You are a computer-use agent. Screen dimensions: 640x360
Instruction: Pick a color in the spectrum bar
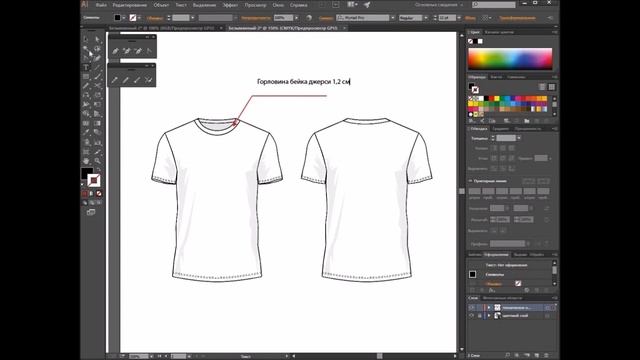pos(510,59)
